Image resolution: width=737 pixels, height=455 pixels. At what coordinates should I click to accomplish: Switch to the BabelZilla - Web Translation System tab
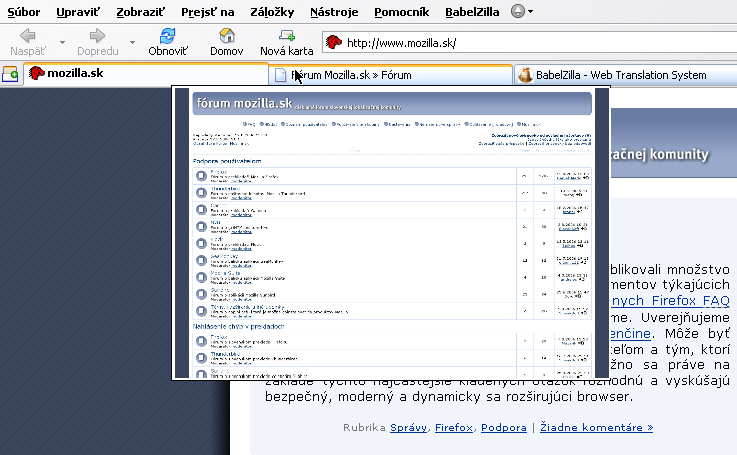point(625,75)
